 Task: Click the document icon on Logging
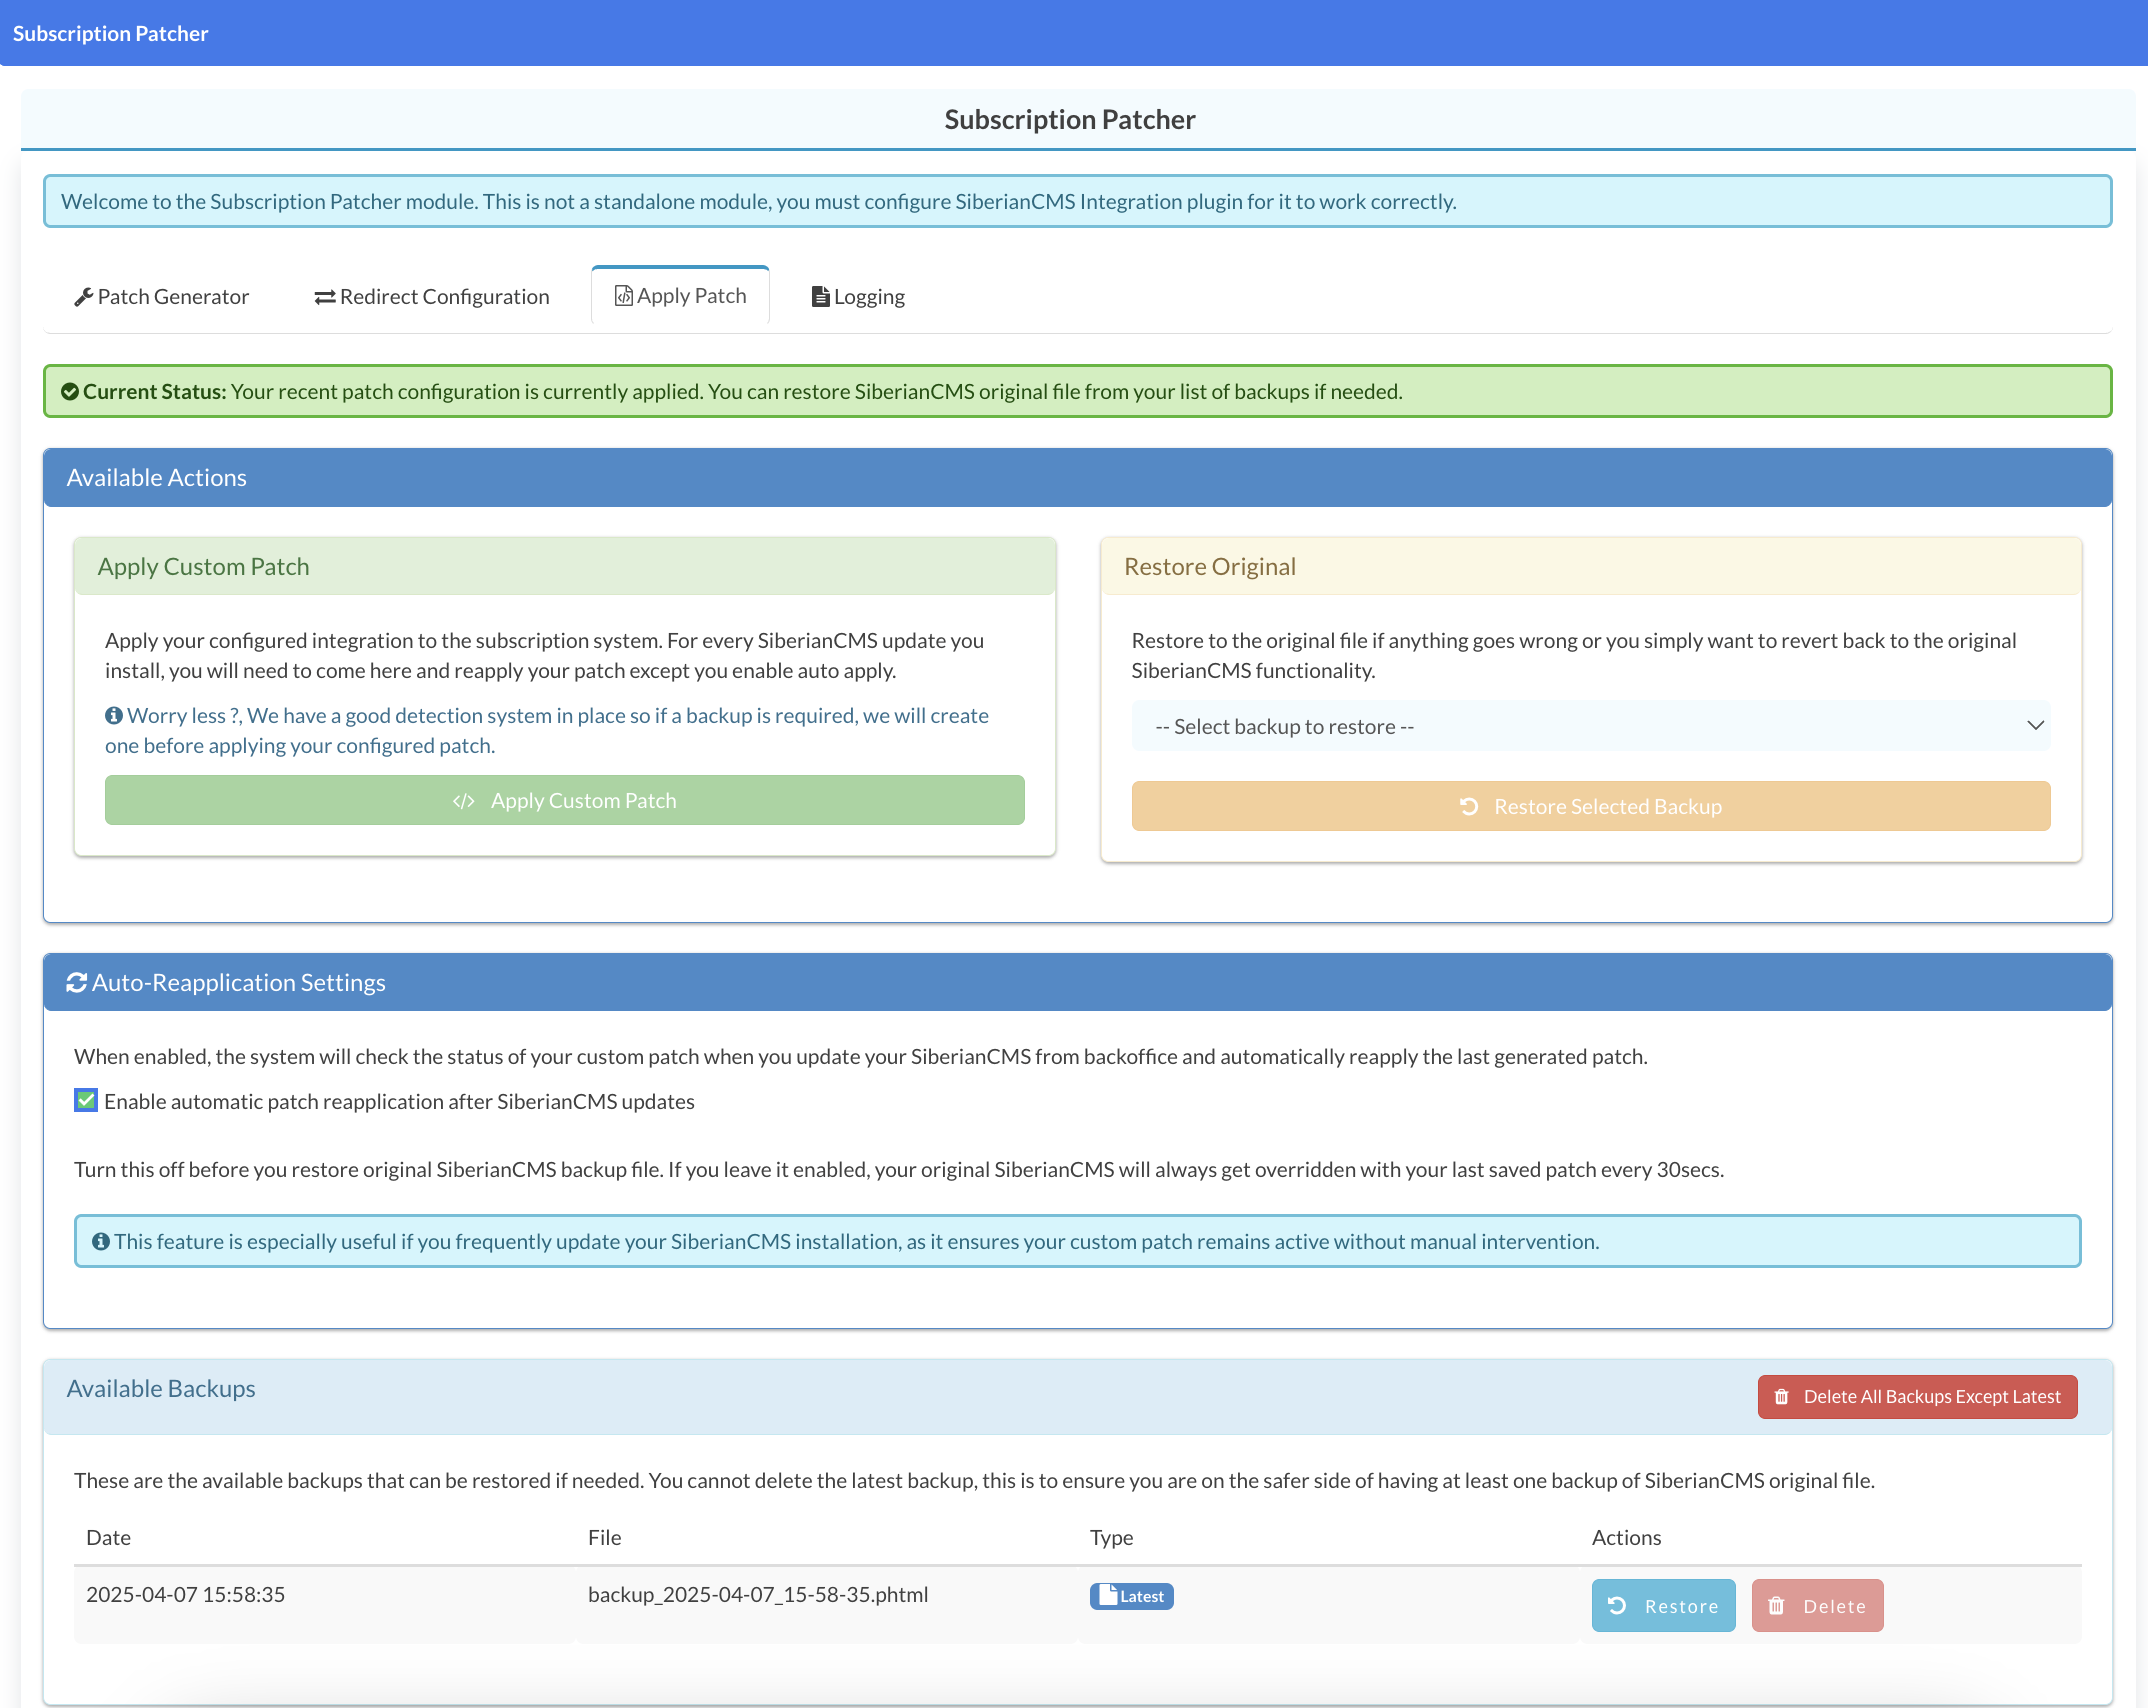pos(820,296)
